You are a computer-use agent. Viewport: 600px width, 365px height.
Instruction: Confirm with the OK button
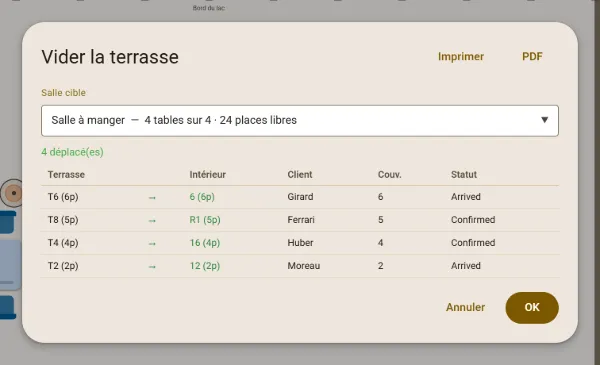532,308
